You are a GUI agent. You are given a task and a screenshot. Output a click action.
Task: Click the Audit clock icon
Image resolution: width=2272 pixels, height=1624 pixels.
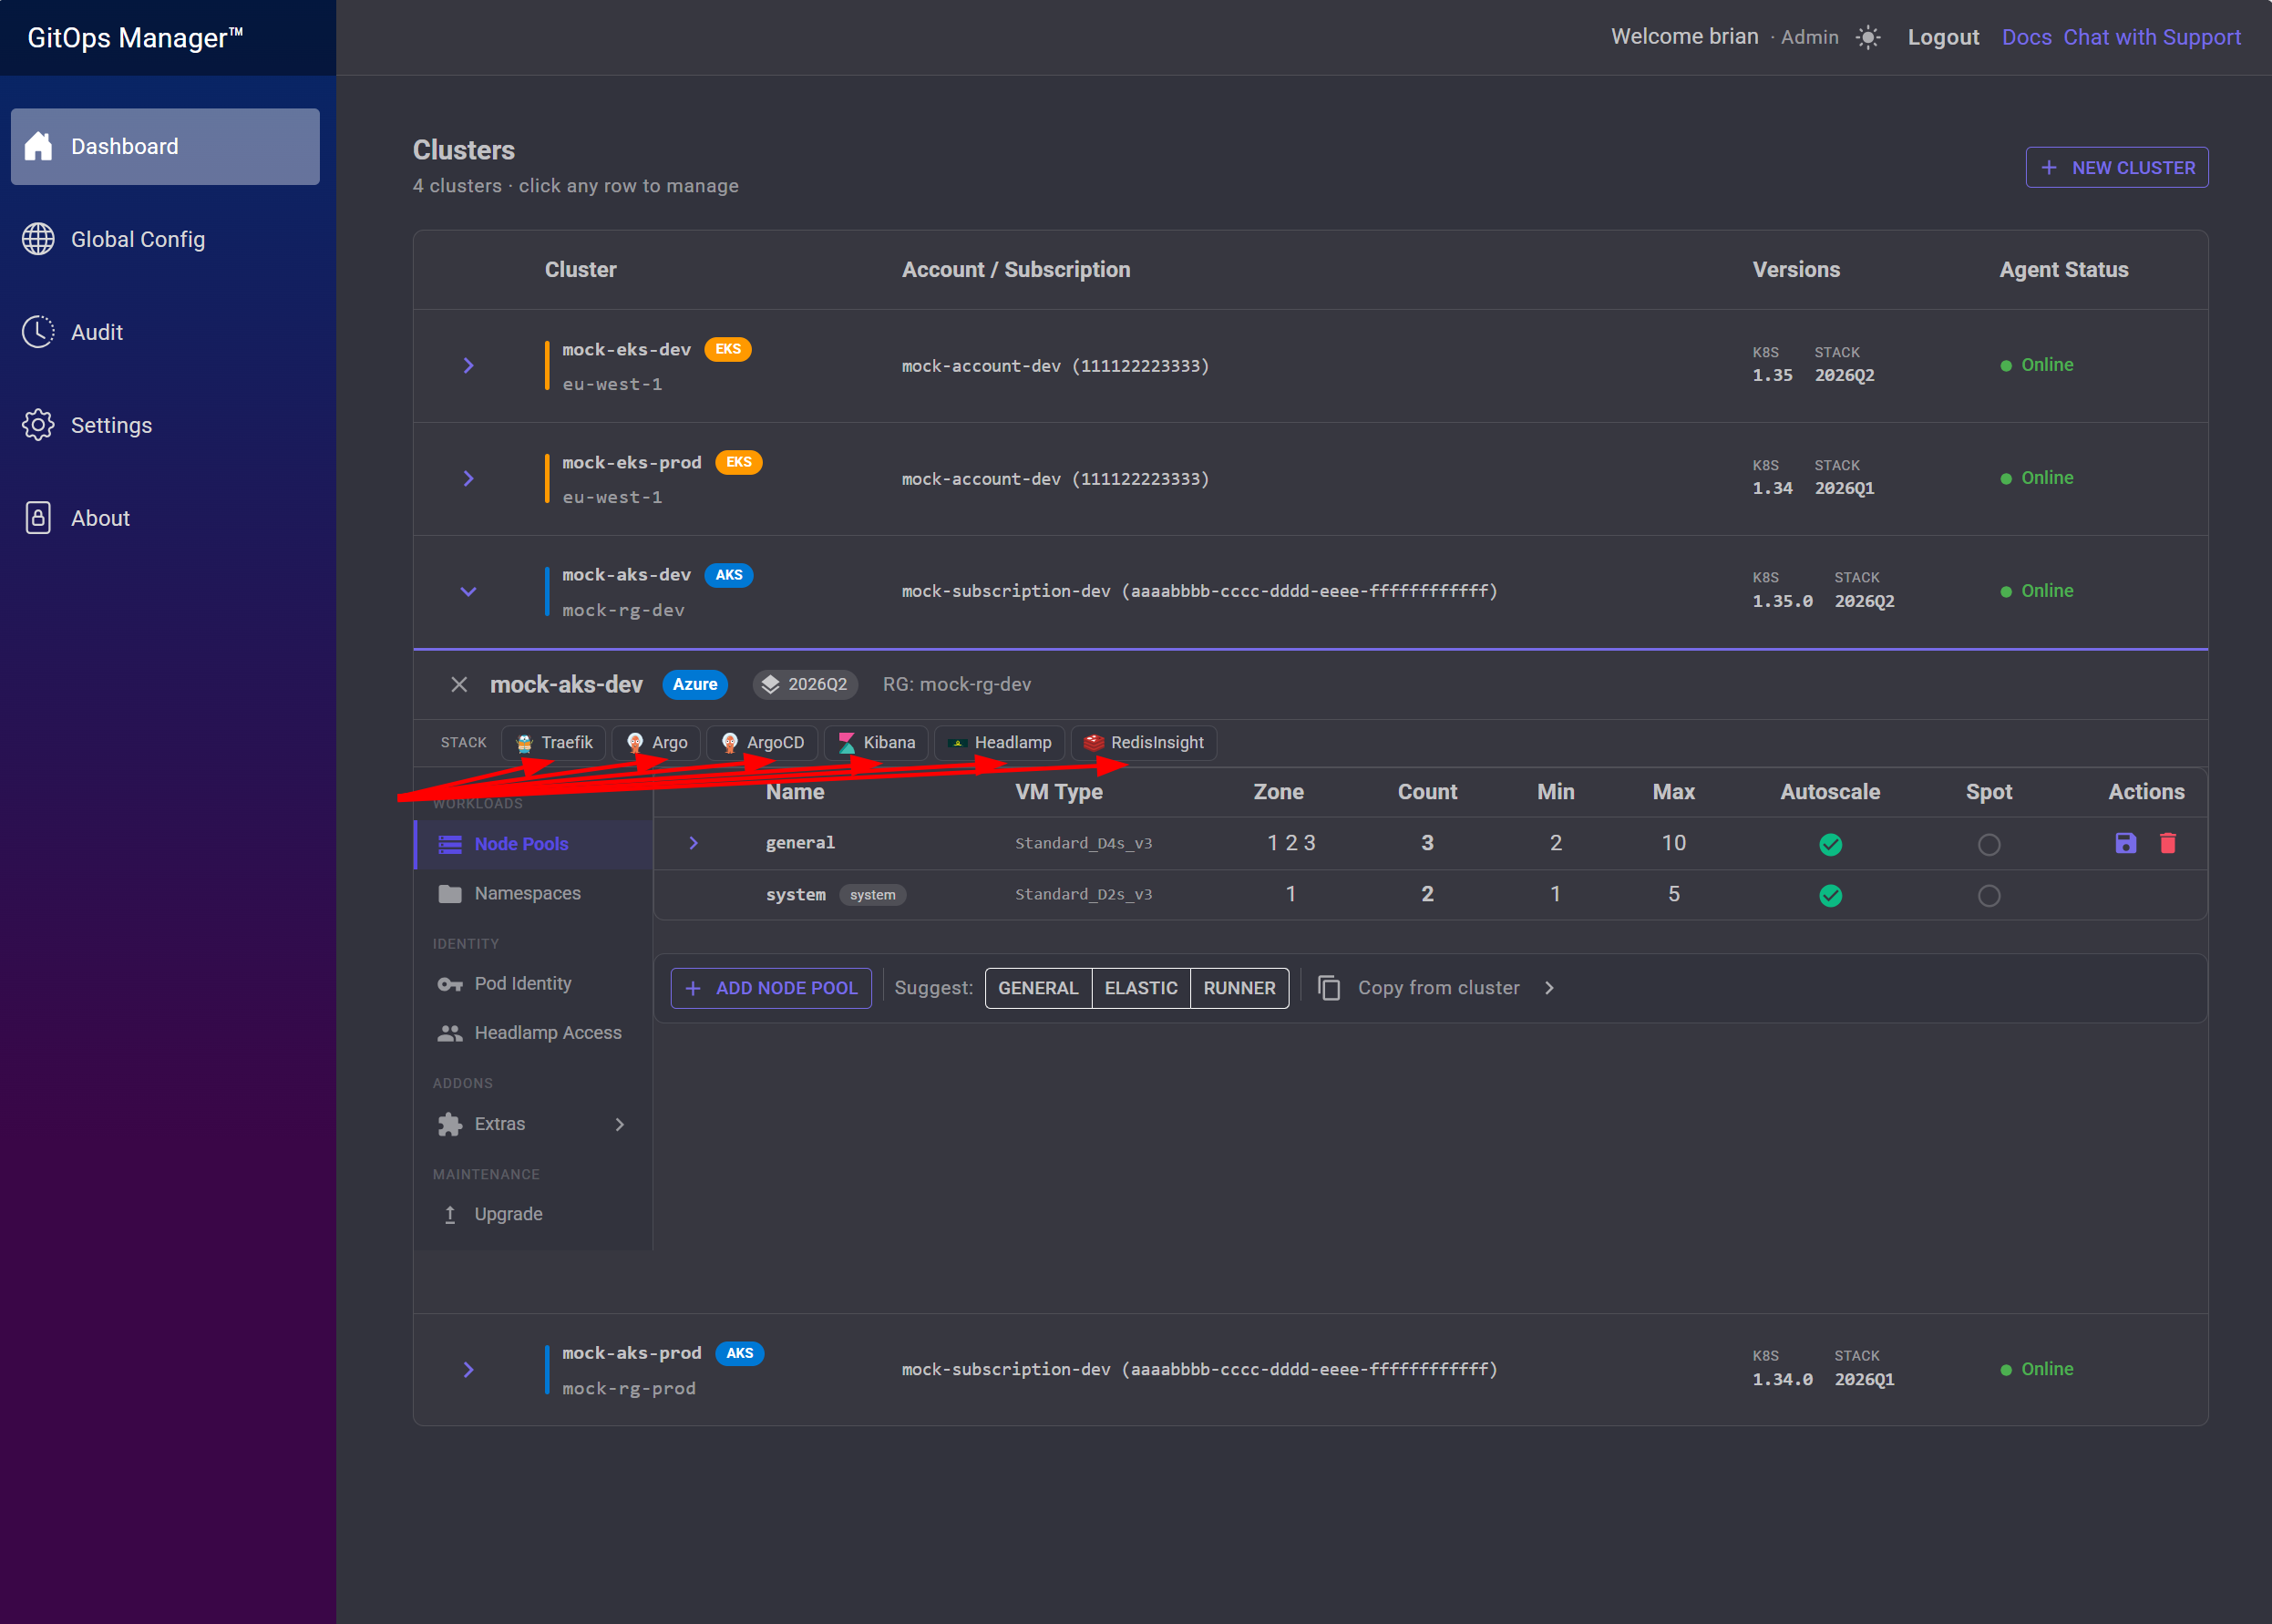pos(38,332)
